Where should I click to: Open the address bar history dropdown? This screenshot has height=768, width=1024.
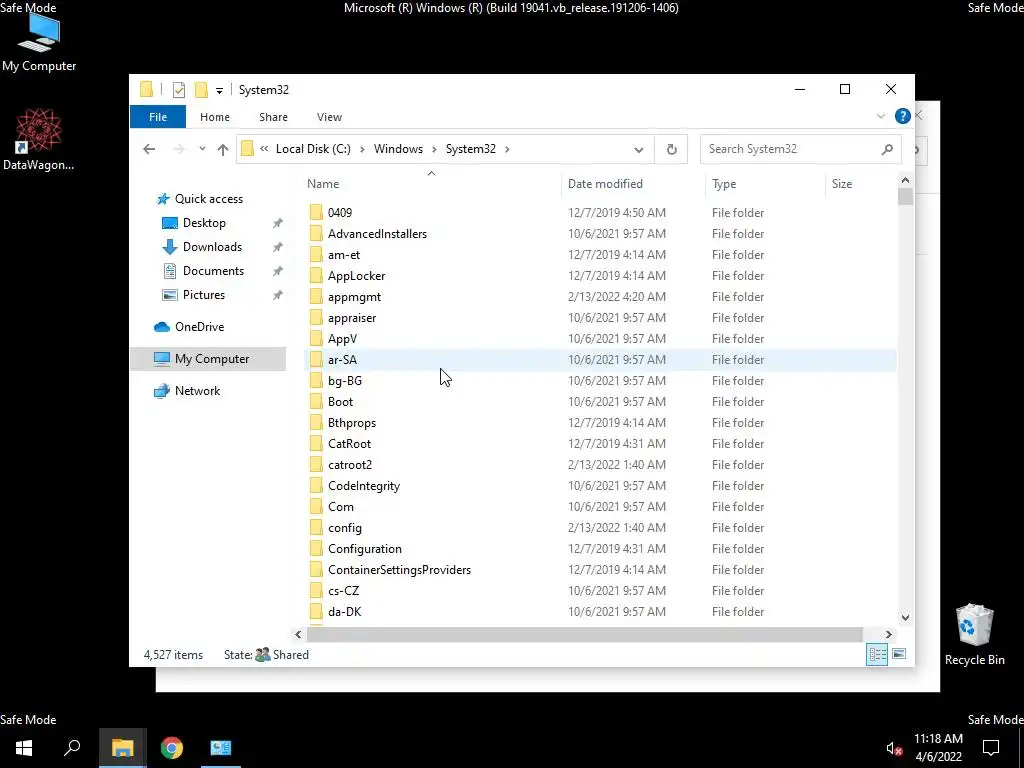point(639,150)
